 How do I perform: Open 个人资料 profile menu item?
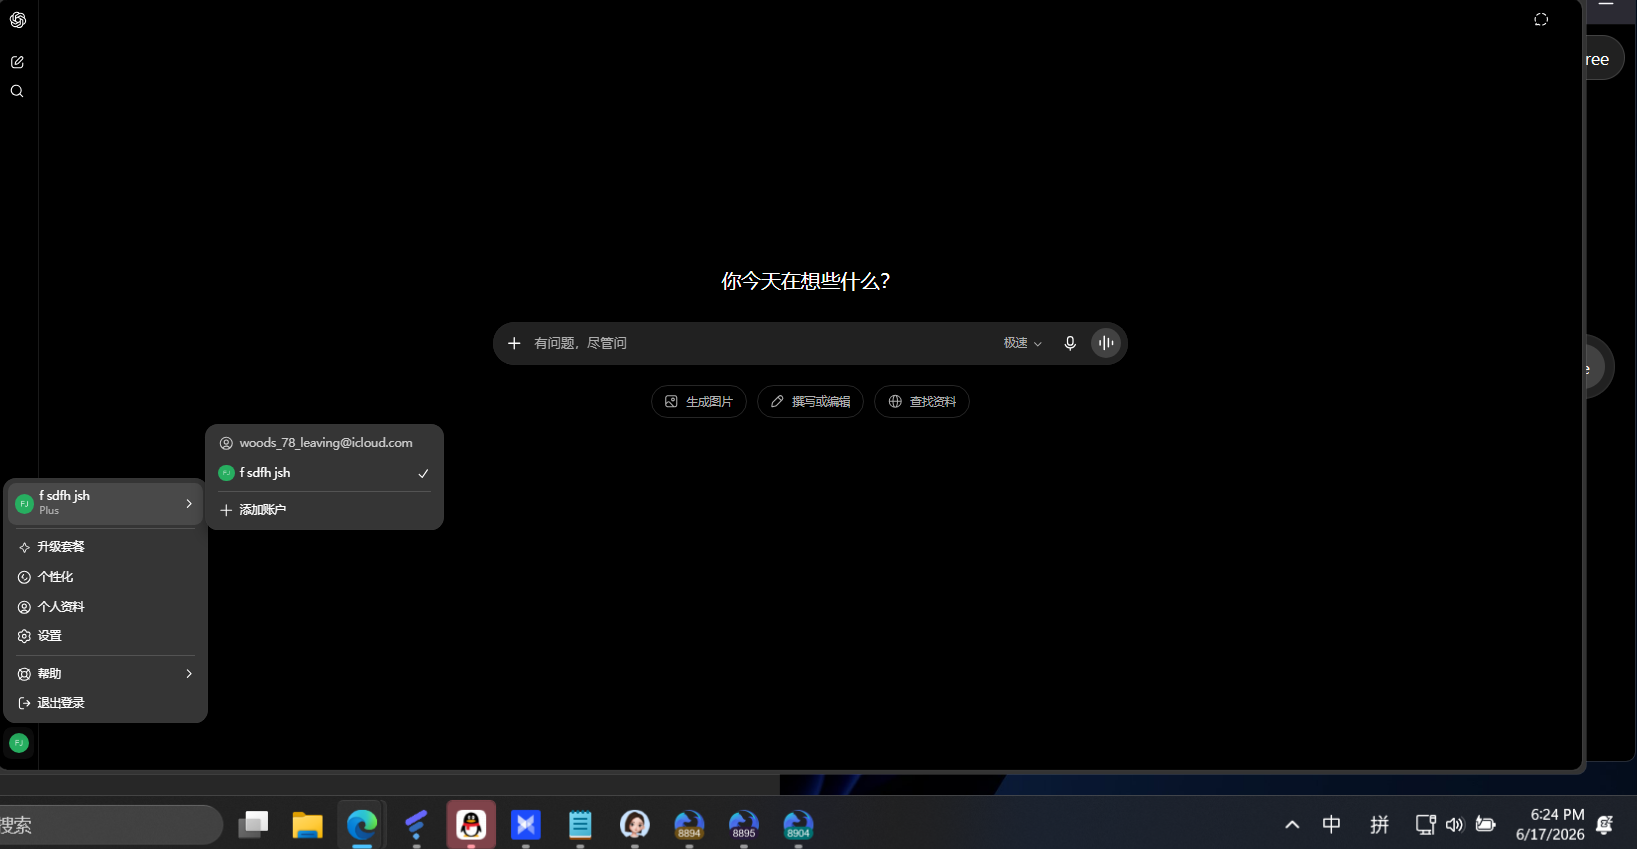pyautogui.click(x=105, y=607)
